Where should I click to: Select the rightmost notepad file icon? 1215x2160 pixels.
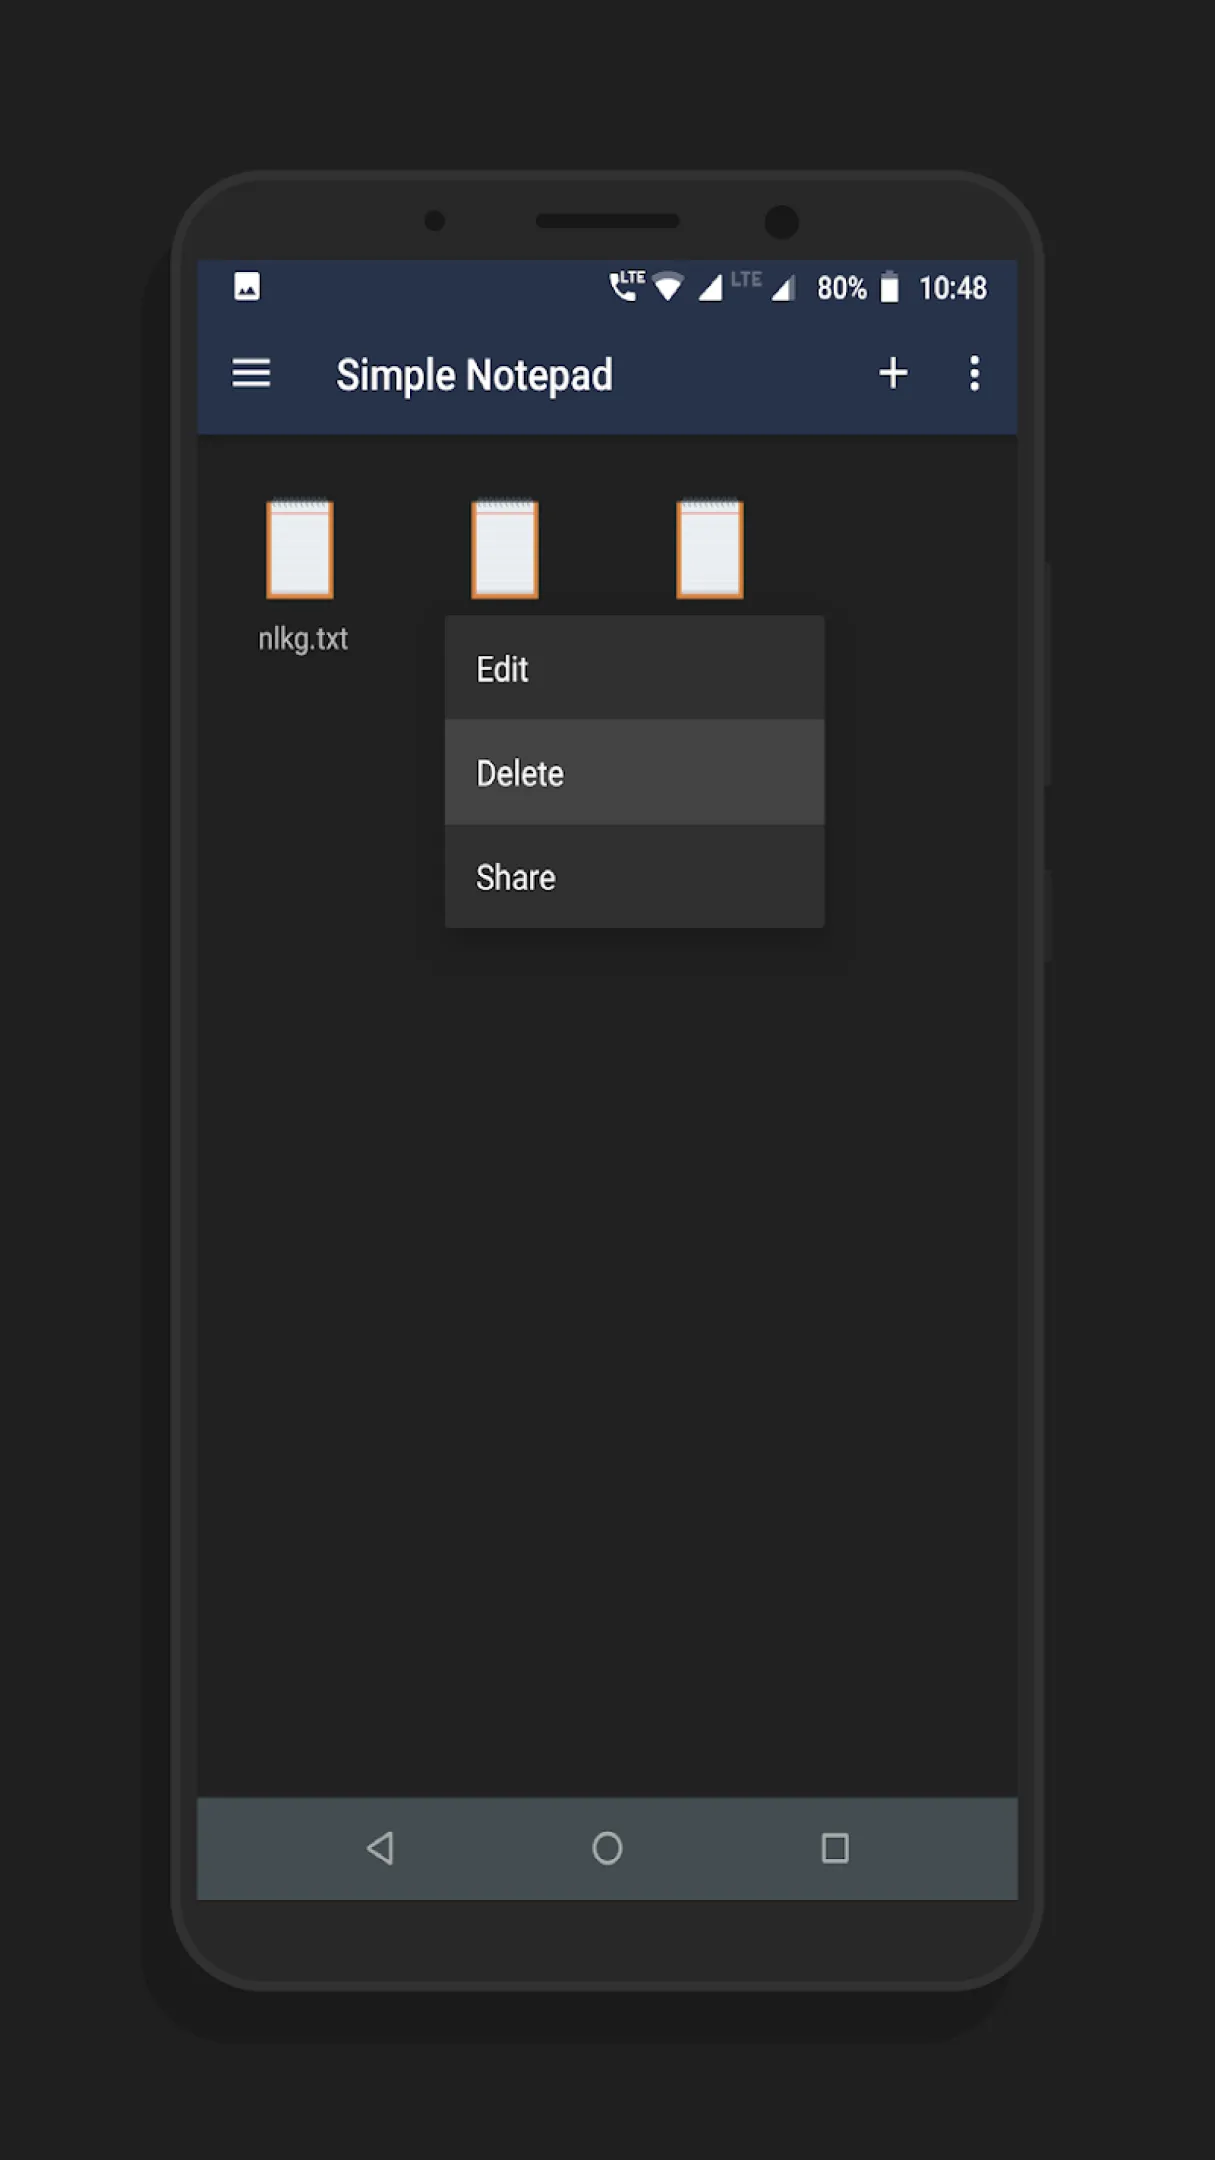pyautogui.click(x=710, y=549)
